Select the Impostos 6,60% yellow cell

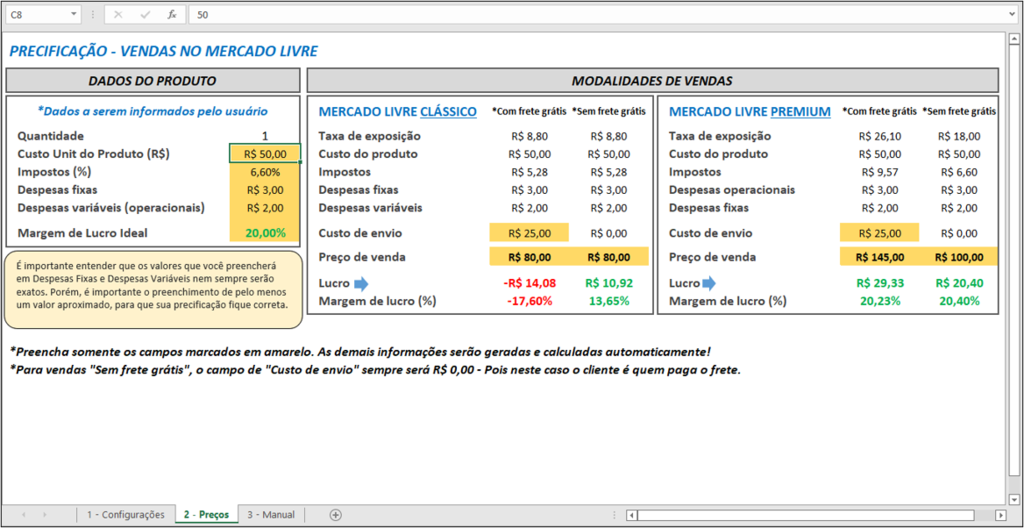point(265,173)
